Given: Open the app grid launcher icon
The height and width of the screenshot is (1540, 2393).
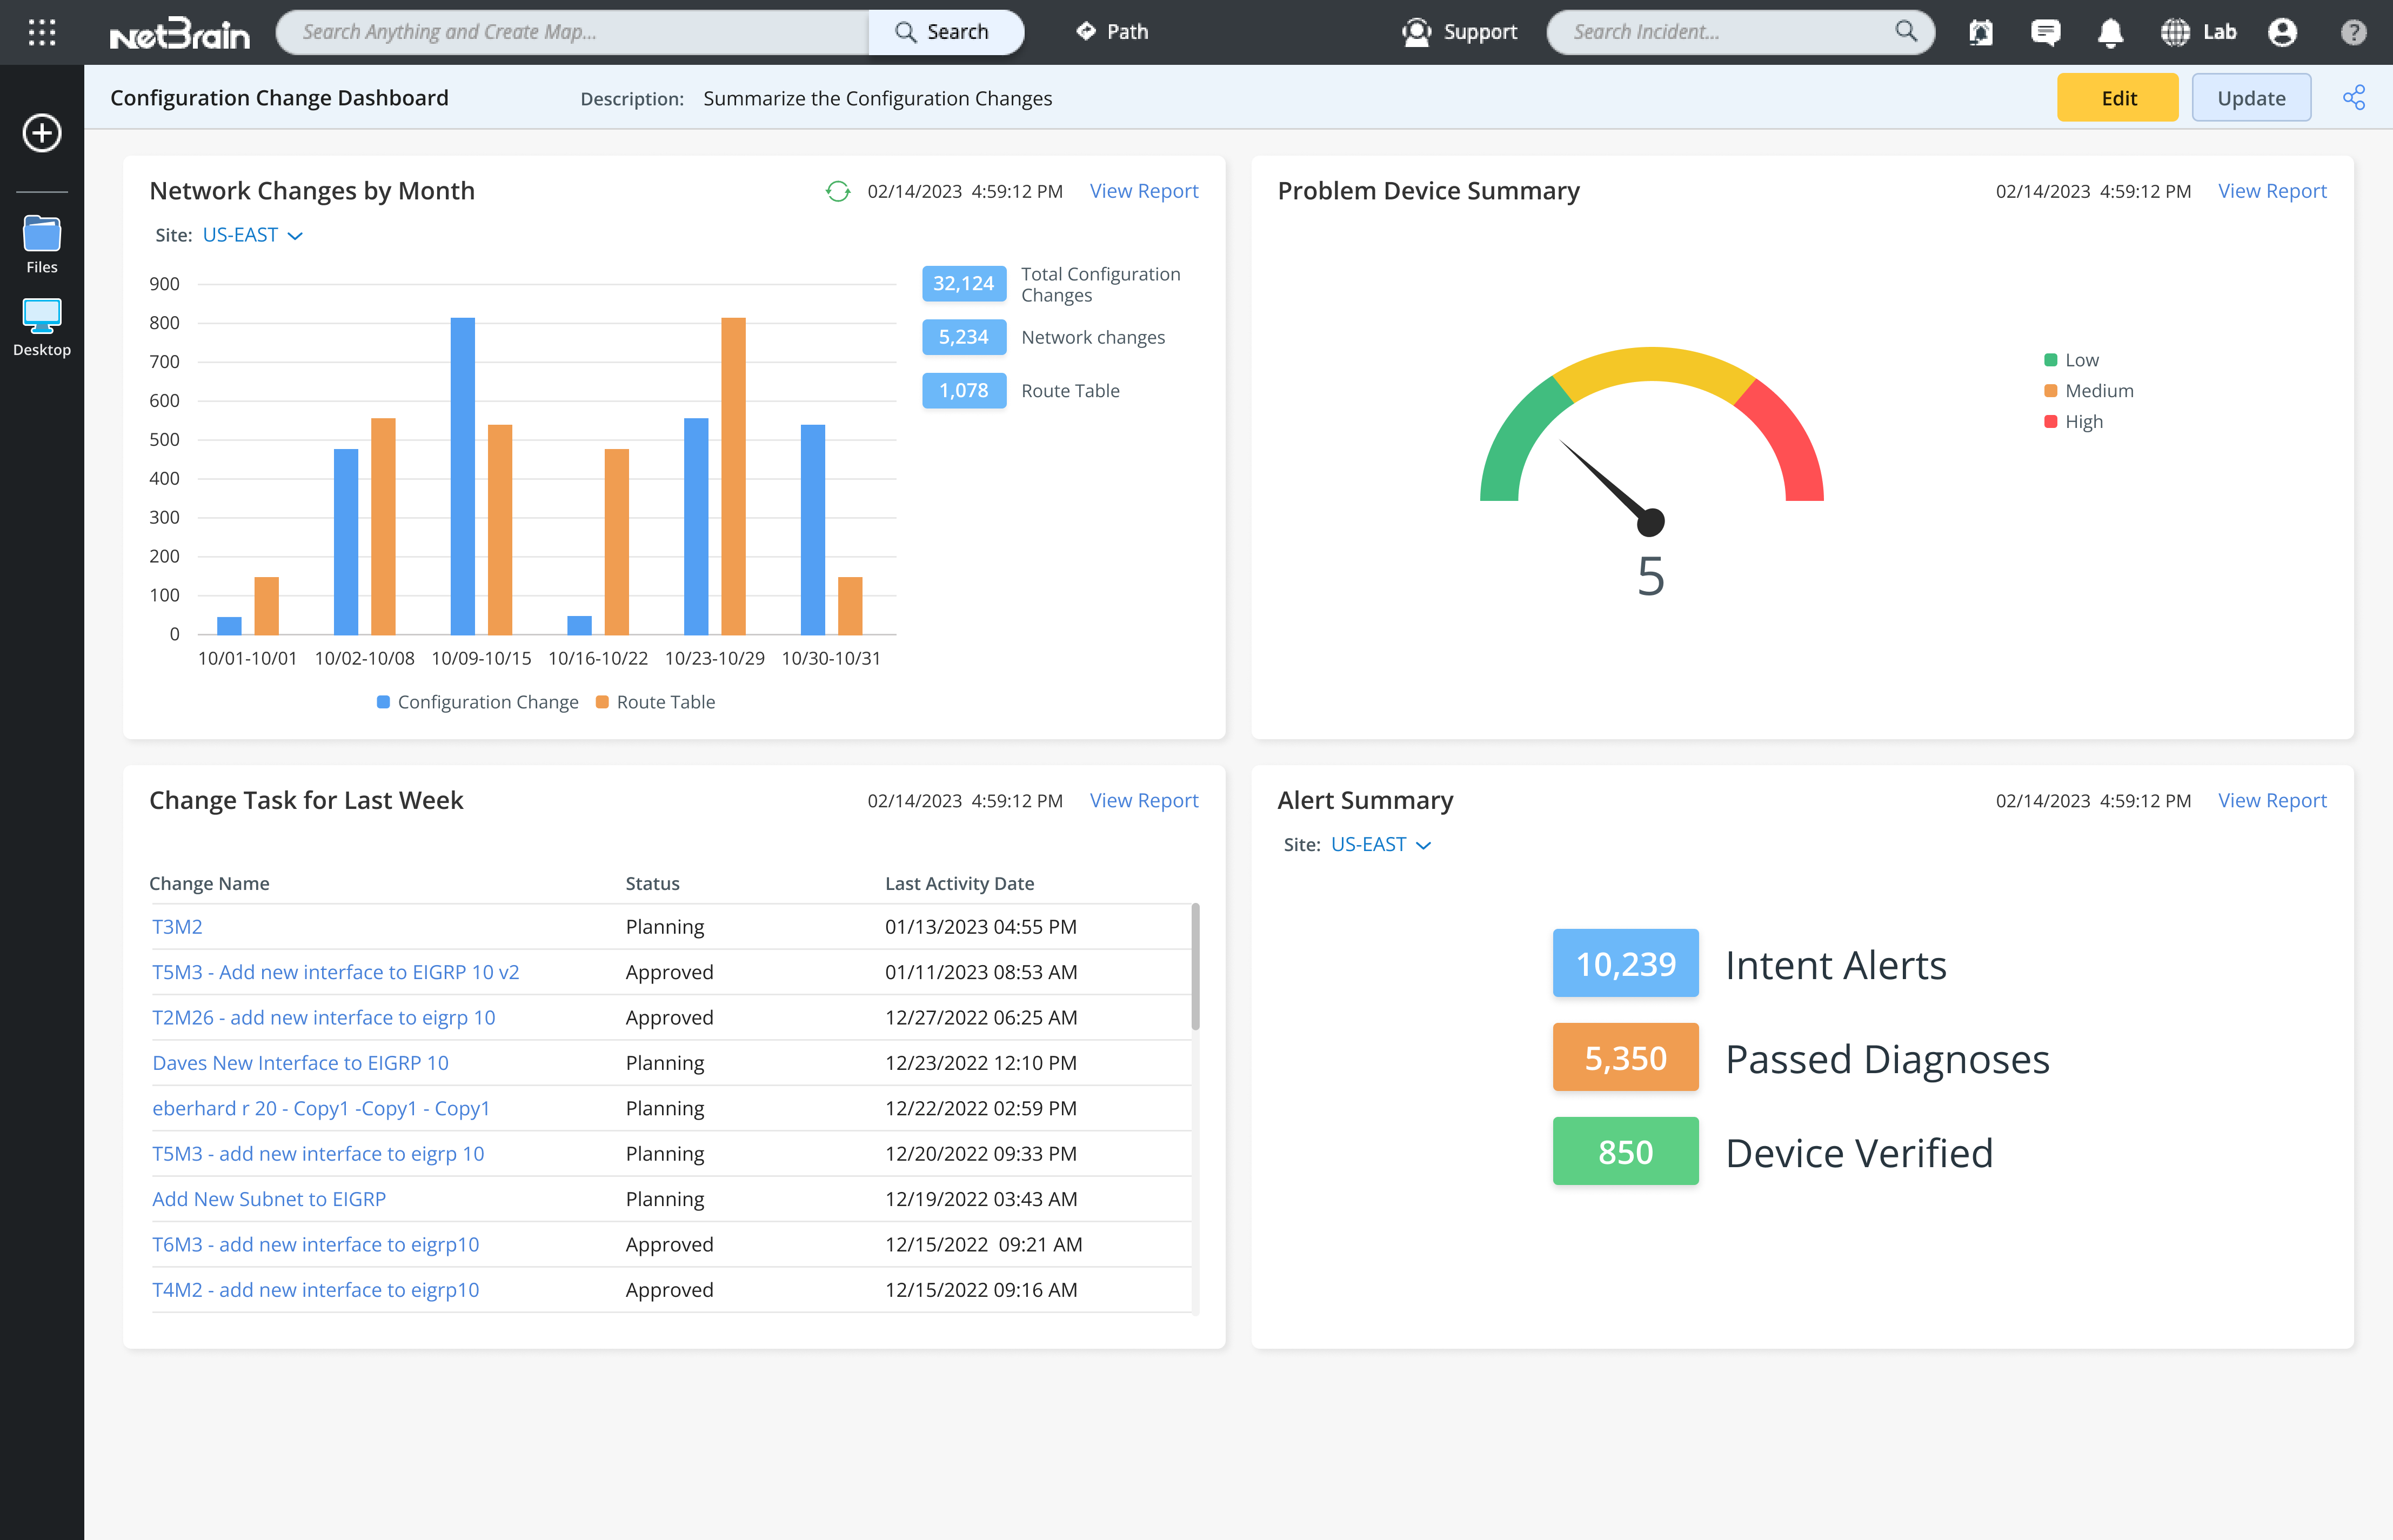Looking at the screenshot, I should click(x=42, y=33).
